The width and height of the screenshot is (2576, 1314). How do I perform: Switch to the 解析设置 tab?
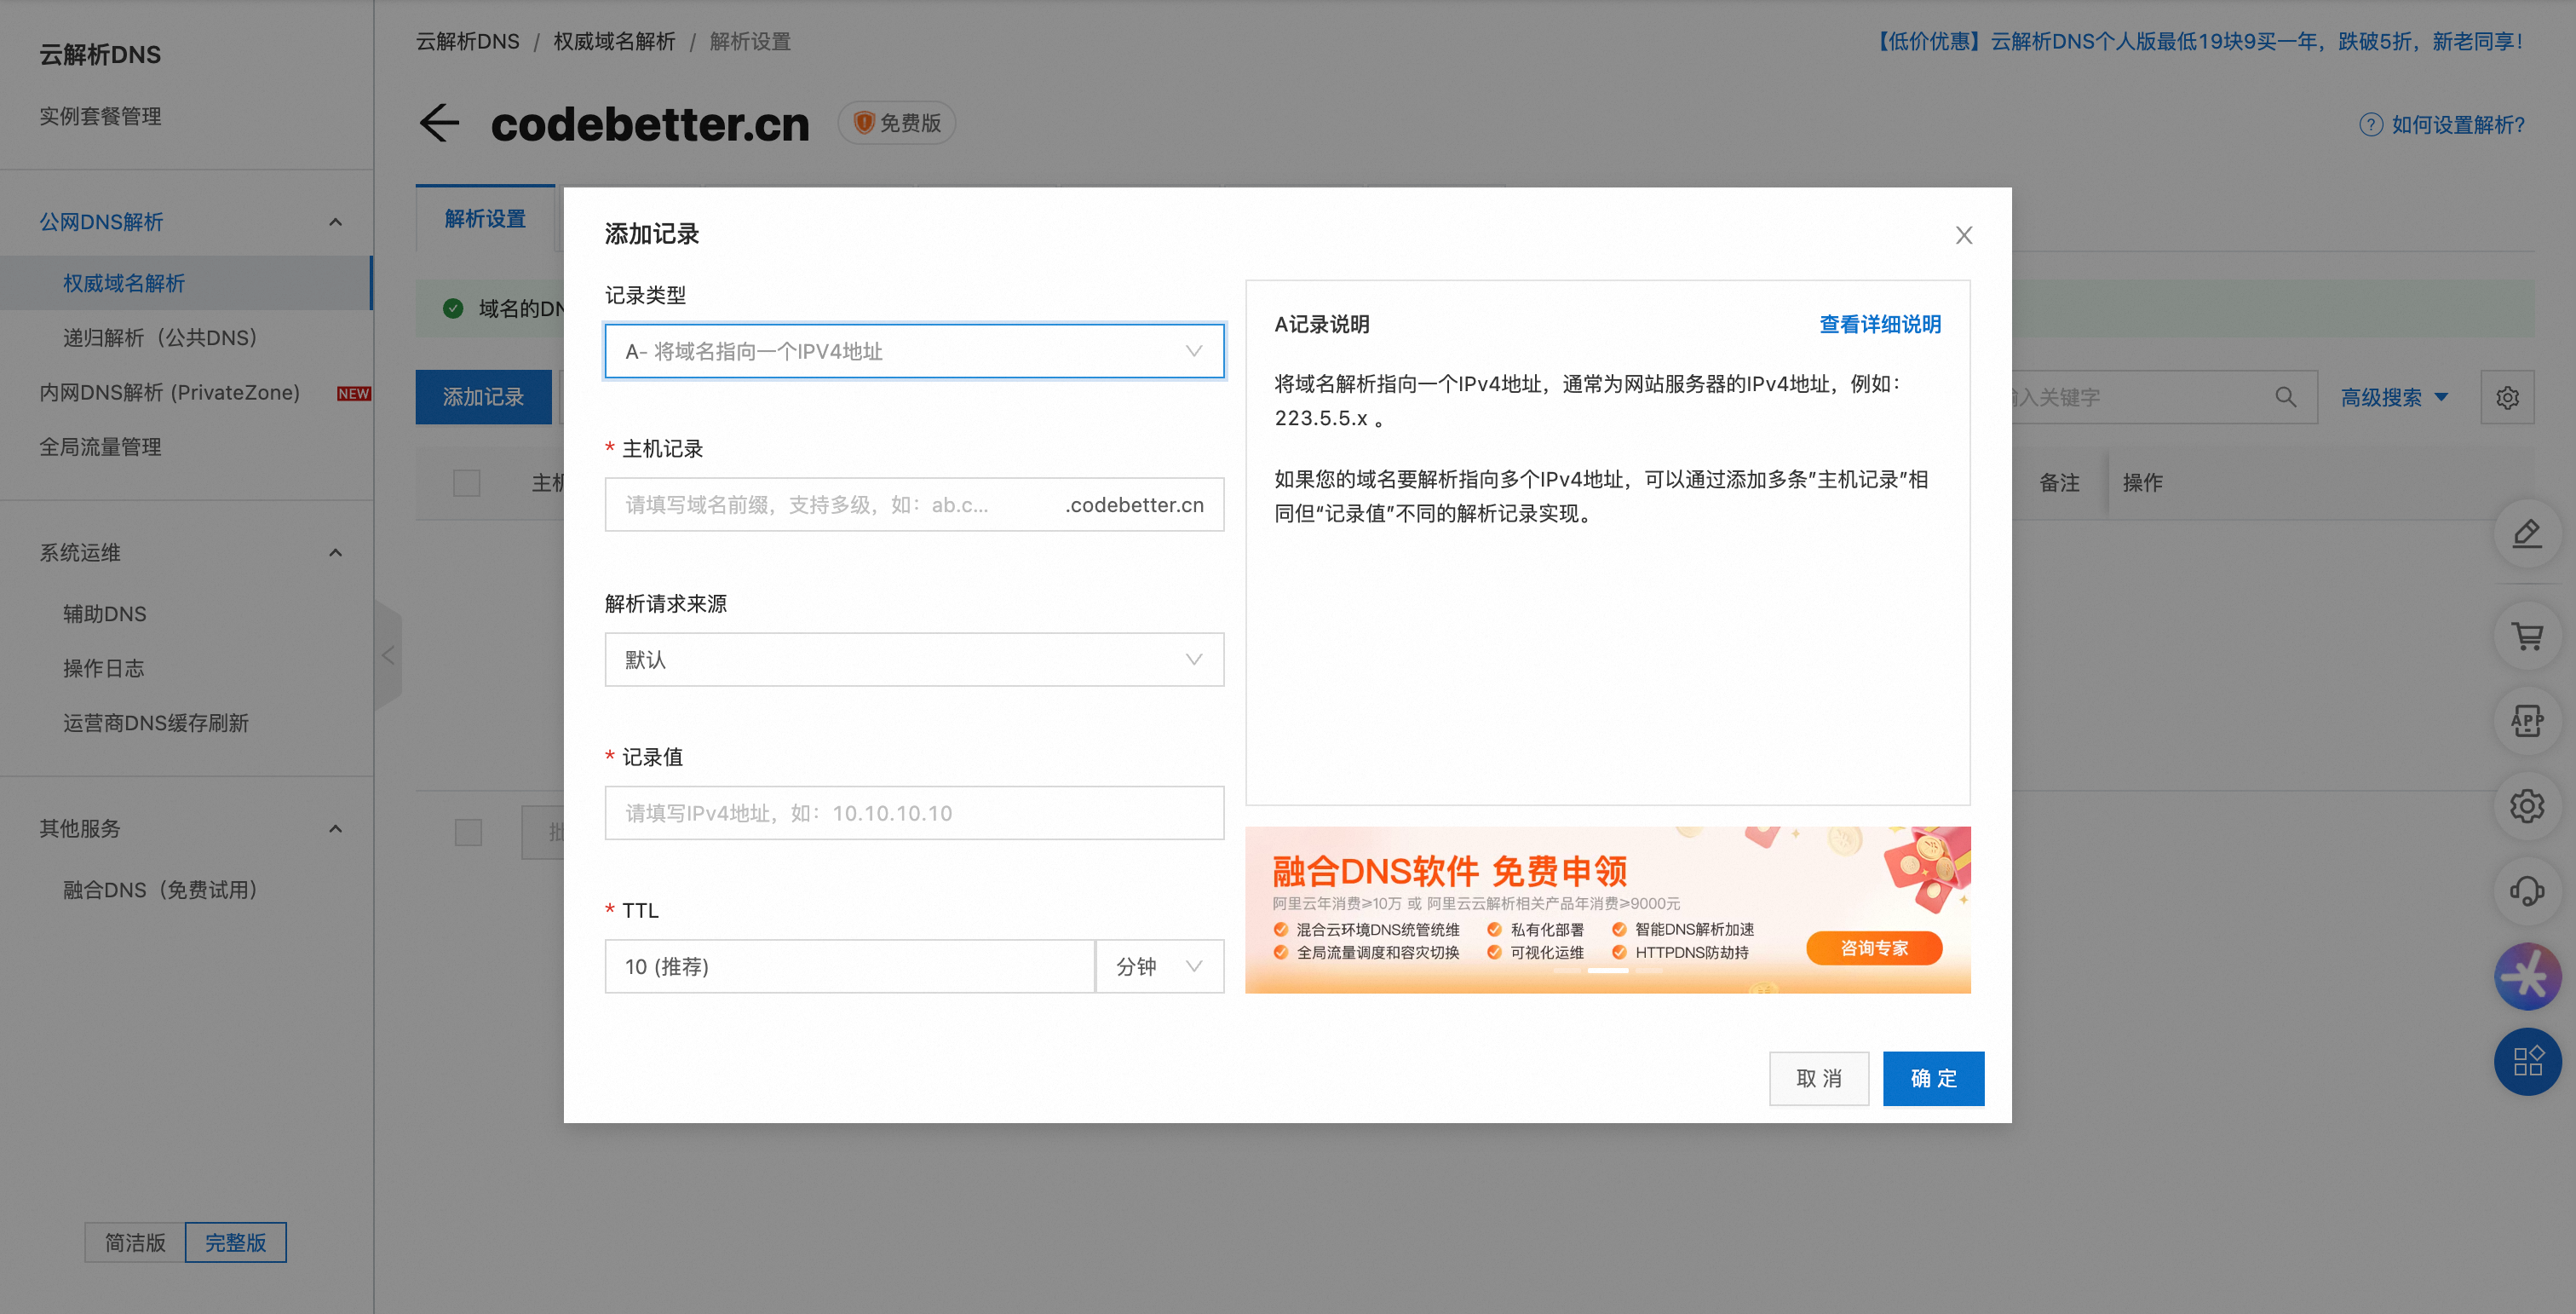click(x=485, y=219)
